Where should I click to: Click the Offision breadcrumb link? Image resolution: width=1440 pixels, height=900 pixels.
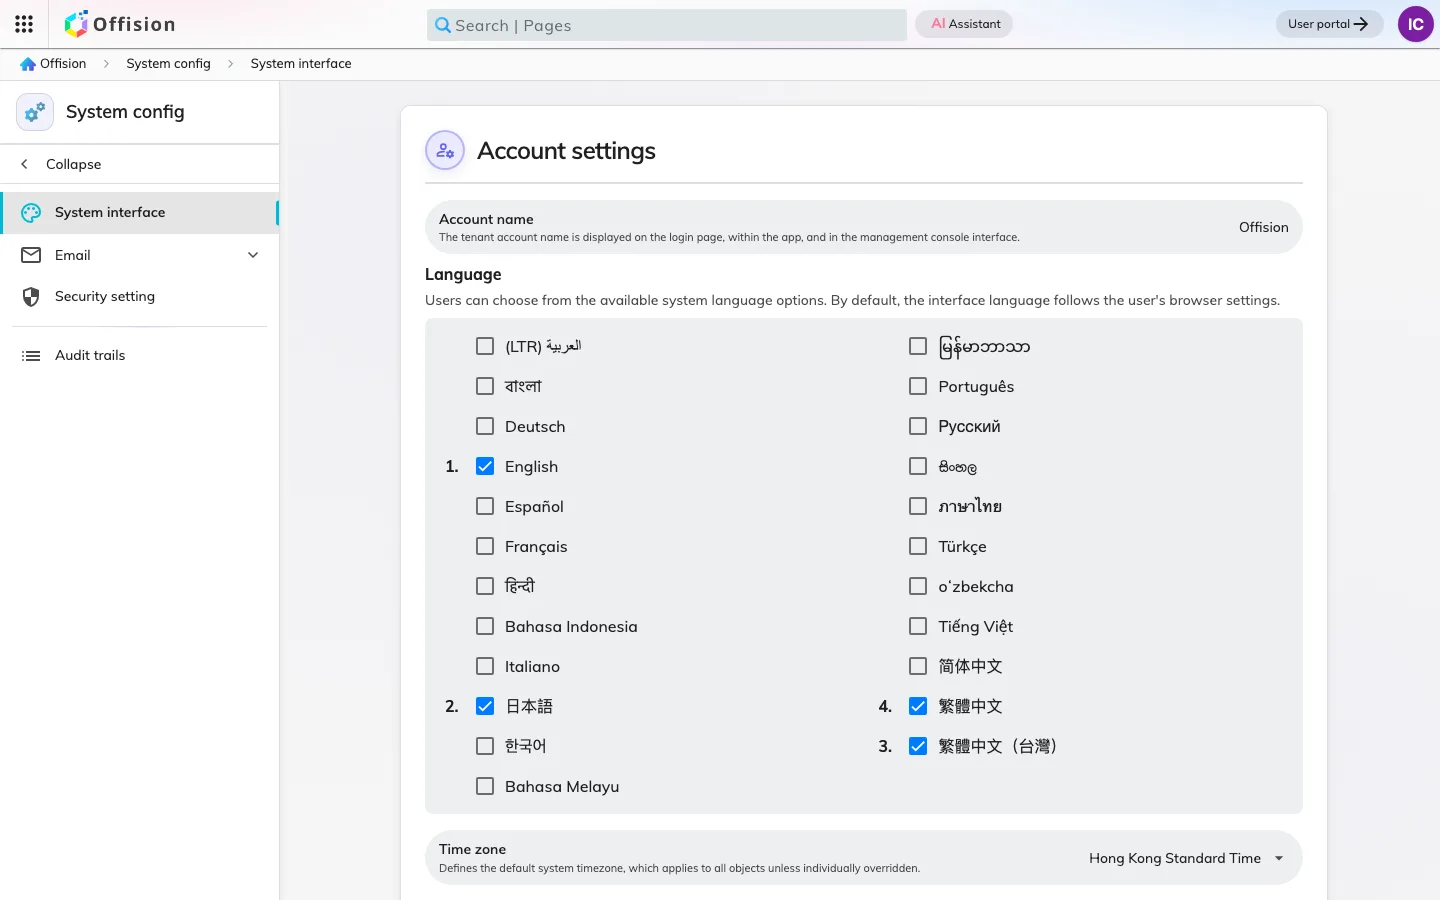pyautogui.click(x=63, y=64)
